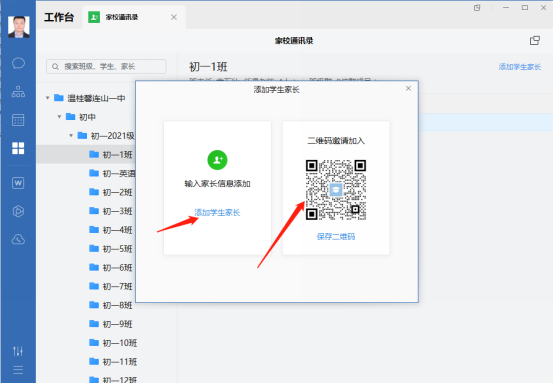Click the 初一5班 folder icon
Image resolution: width=554 pixels, height=383 pixels.
[94, 248]
